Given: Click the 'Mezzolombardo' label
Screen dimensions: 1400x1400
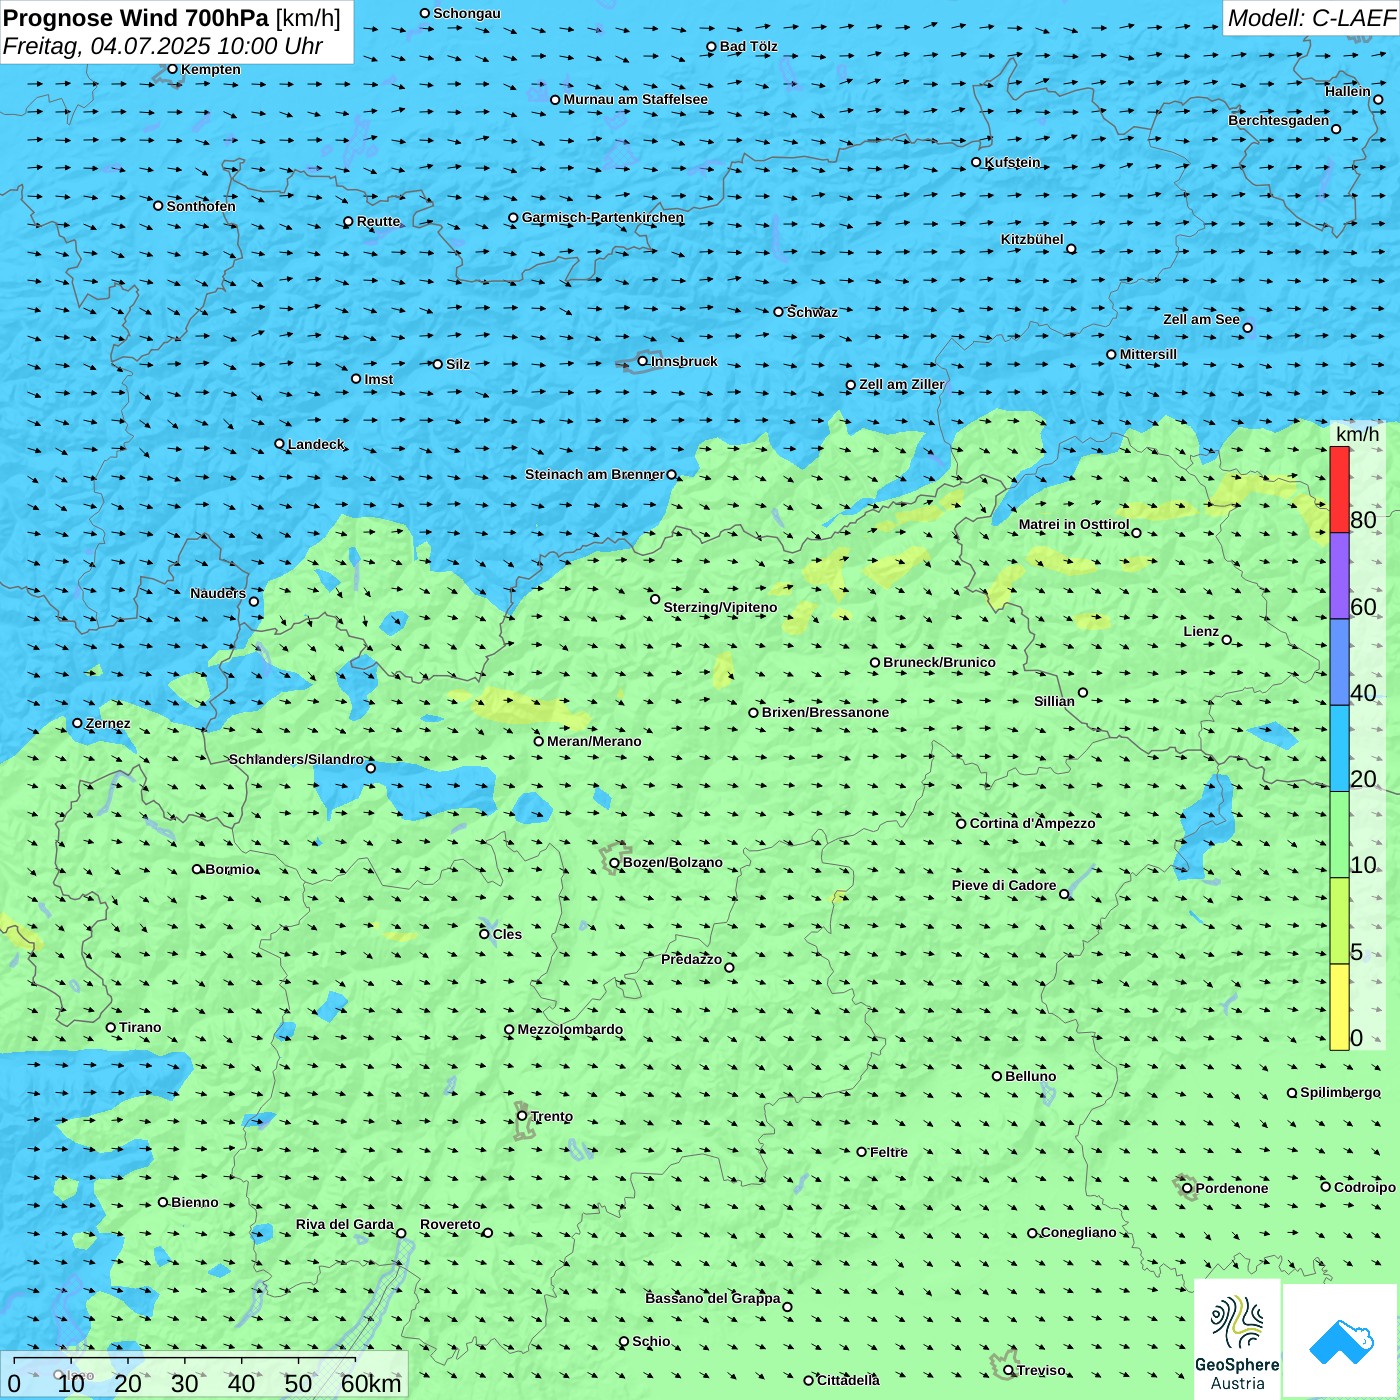Looking at the screenshot, I should tap(570, 1029).
